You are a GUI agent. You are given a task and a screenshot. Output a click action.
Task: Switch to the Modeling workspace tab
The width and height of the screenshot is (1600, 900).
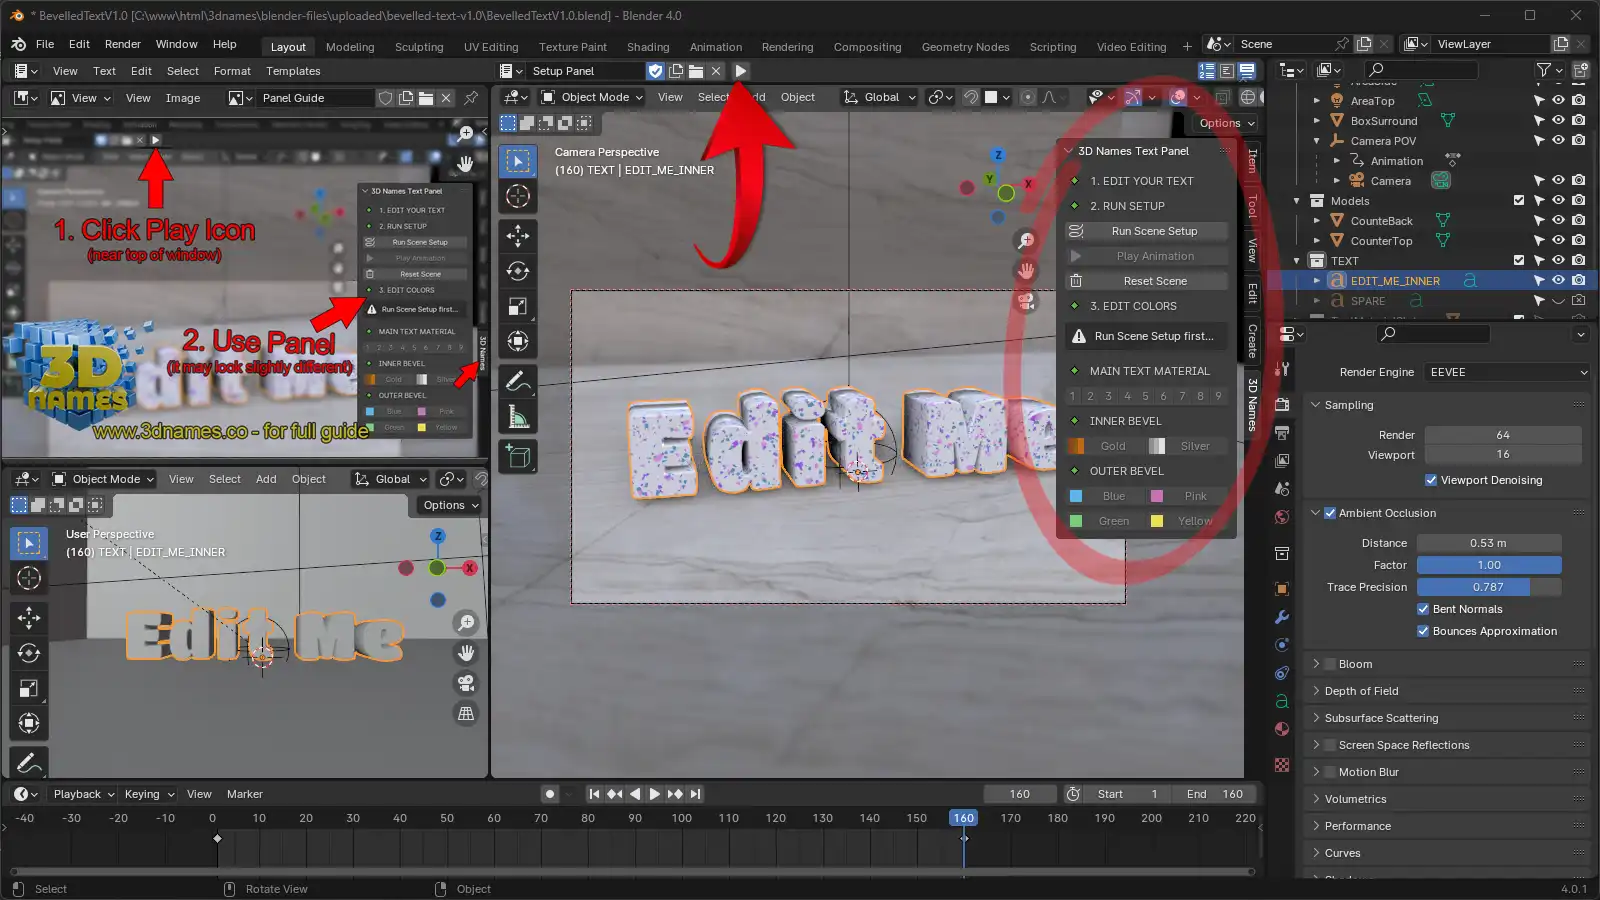click(350, 47)
